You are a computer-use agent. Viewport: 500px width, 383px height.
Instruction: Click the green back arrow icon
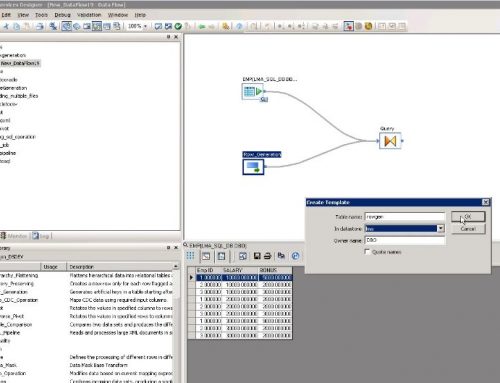[x=202, y=26]
